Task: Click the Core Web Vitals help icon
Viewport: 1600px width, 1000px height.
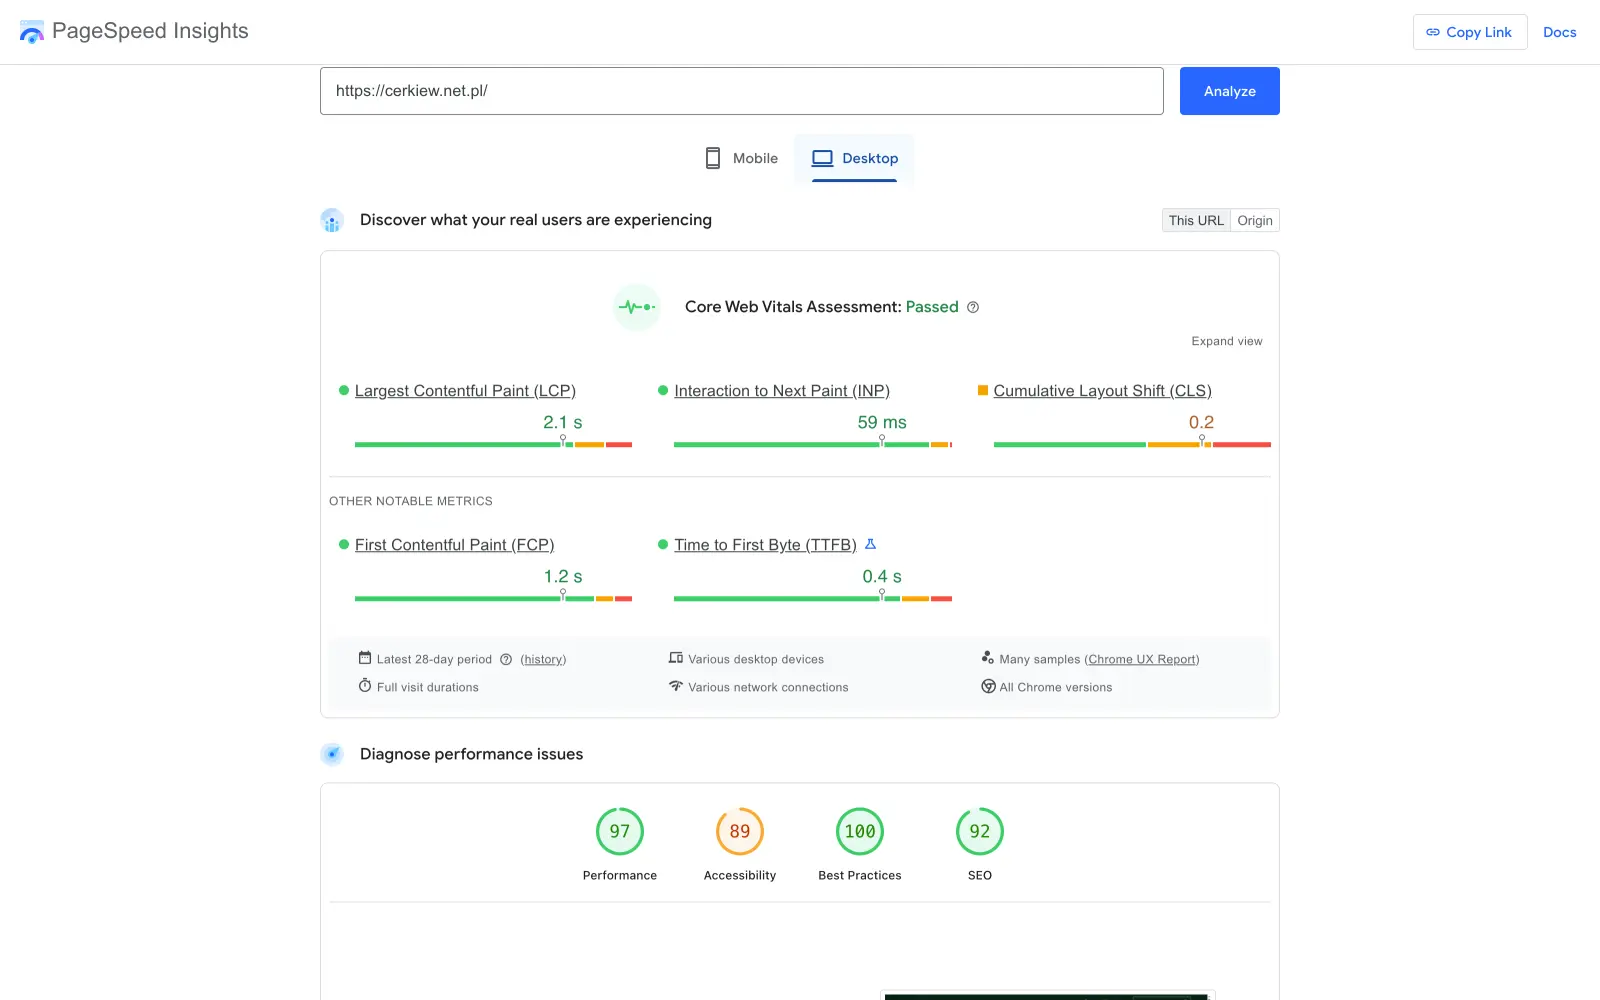Action: pyautogui.click(x=973, y=307)
